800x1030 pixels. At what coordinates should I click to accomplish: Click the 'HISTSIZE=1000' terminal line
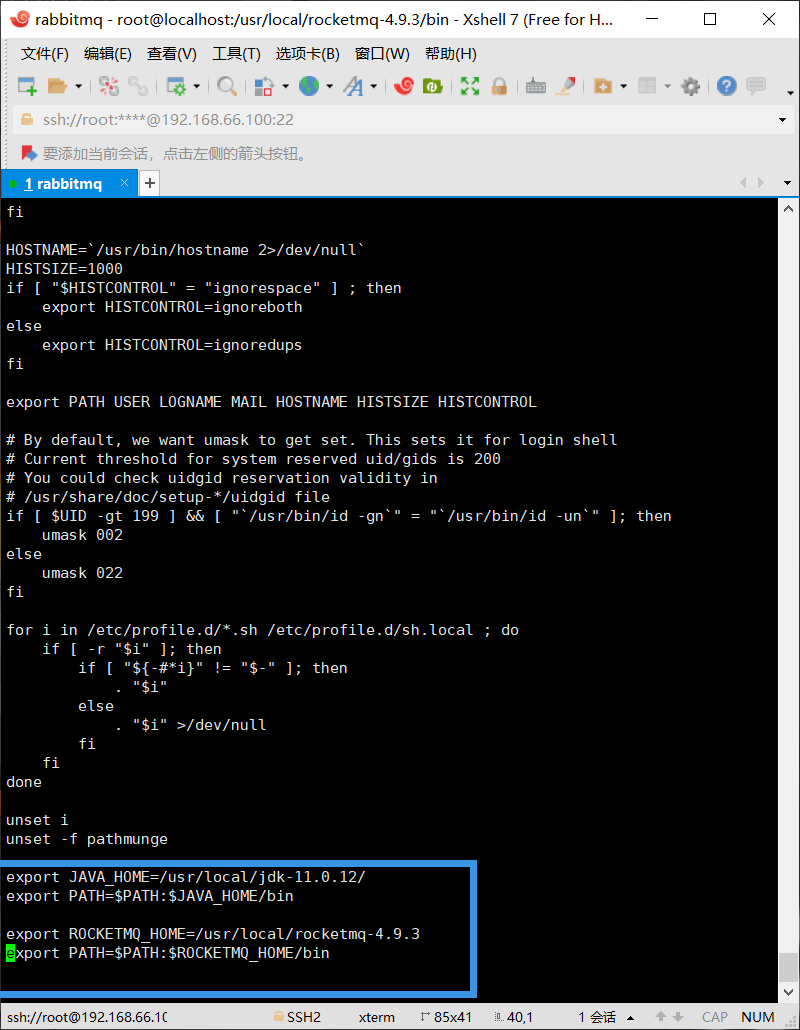pyautogui.click(x=64, y=269)
